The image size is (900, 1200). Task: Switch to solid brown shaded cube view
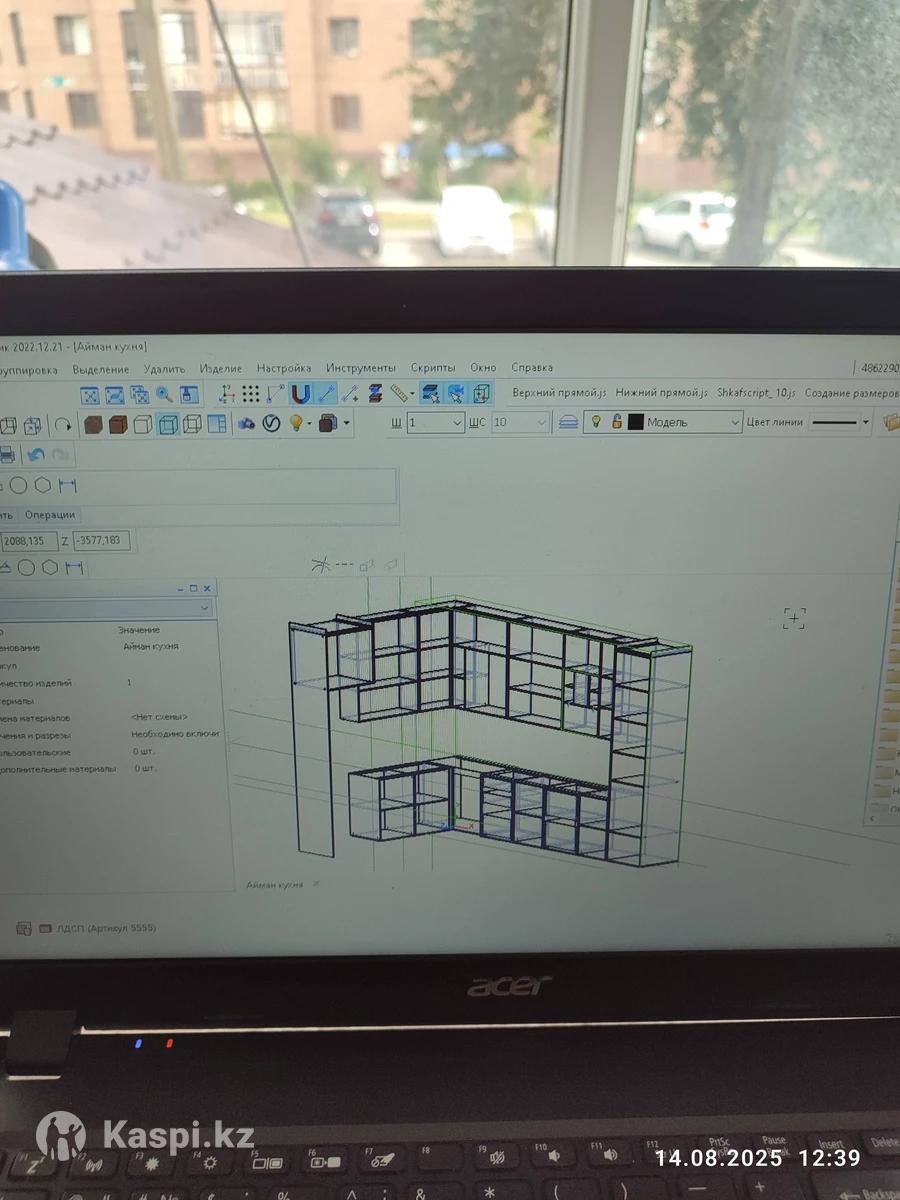coord(93,424)
